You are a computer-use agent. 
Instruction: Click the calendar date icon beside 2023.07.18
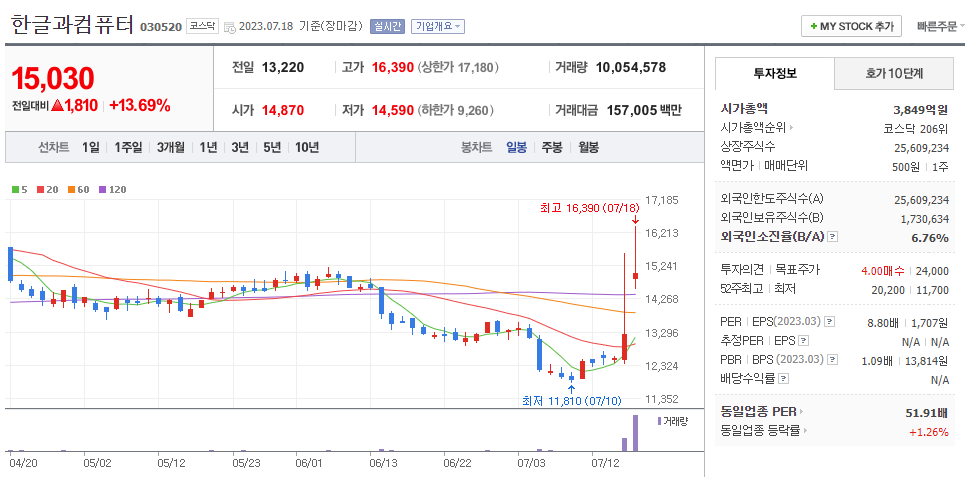(230, 27)
